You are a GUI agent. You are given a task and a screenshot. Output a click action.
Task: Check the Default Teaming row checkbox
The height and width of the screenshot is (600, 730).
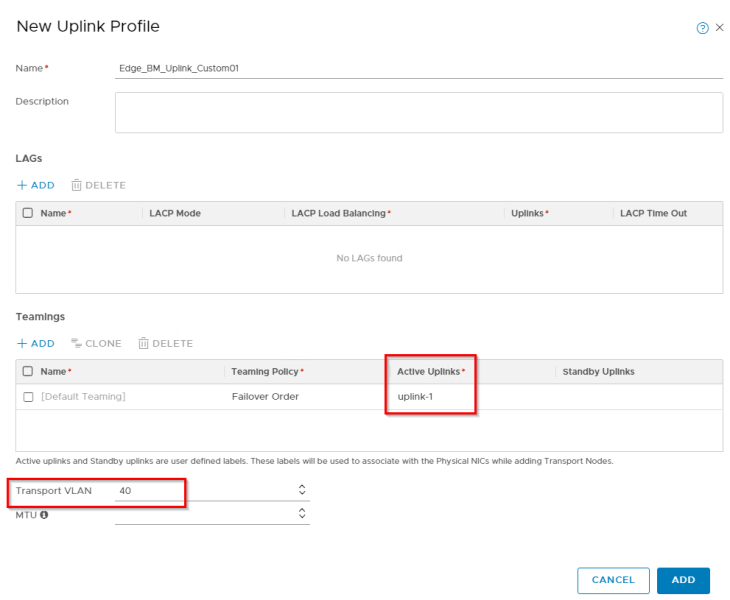(28, 397)
